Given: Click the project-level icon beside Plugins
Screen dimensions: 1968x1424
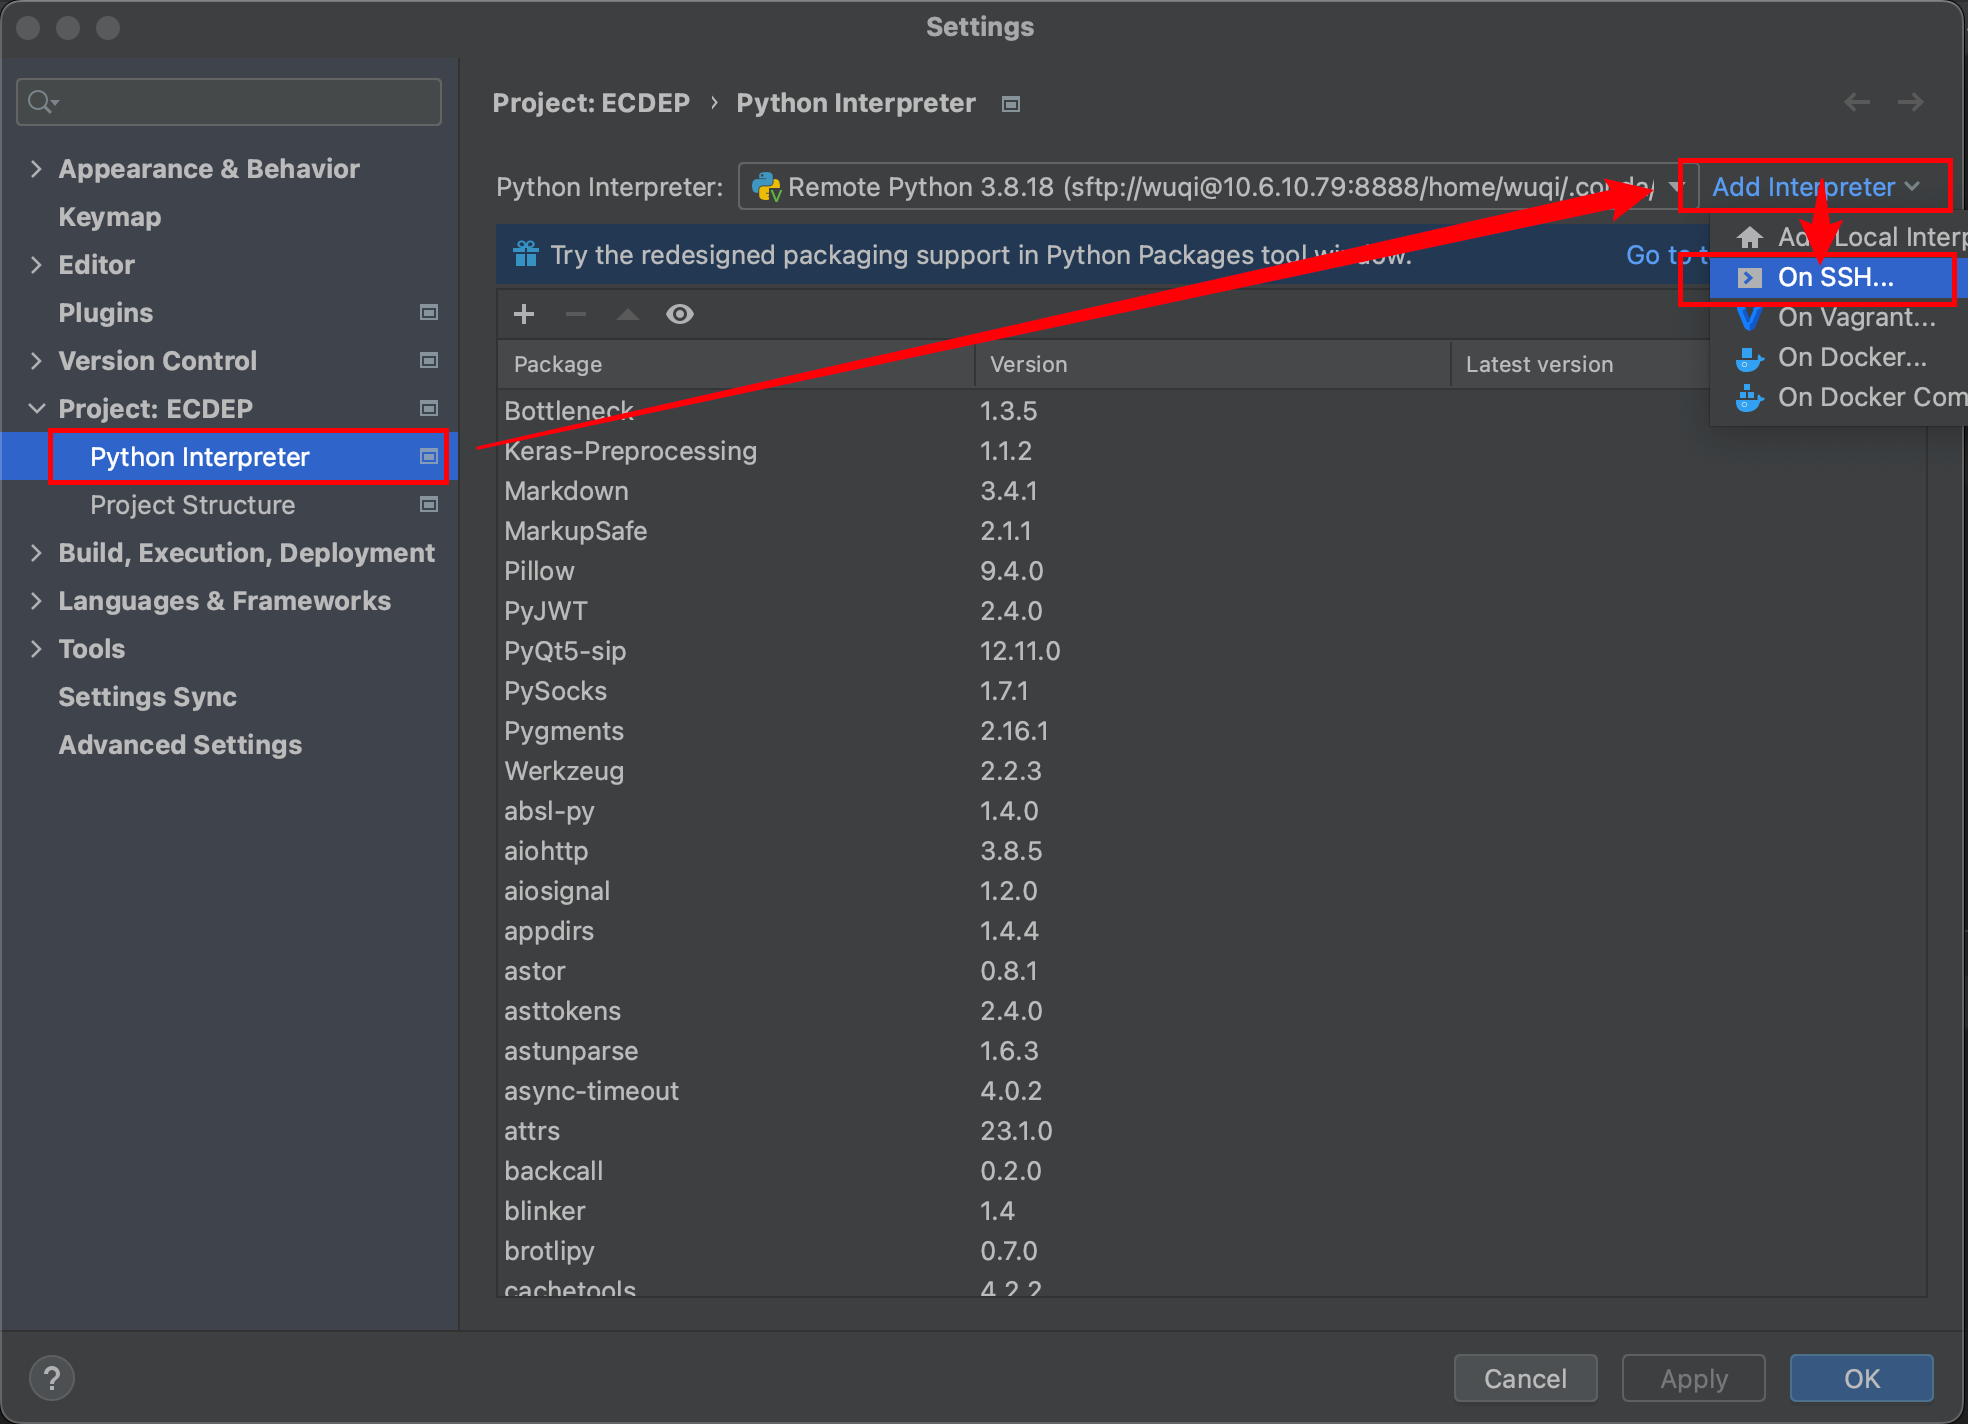Looking at the screenshot, I should (x=429, y=312).
